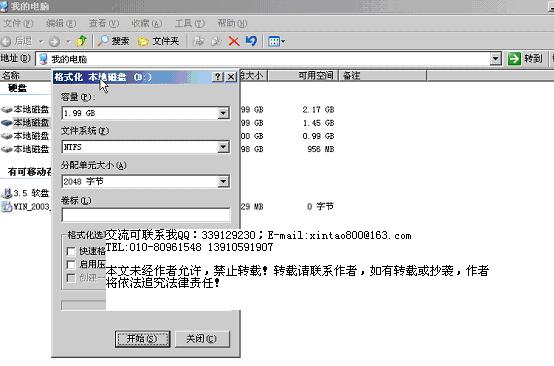Sort by the Name (名称) column header

25,75
